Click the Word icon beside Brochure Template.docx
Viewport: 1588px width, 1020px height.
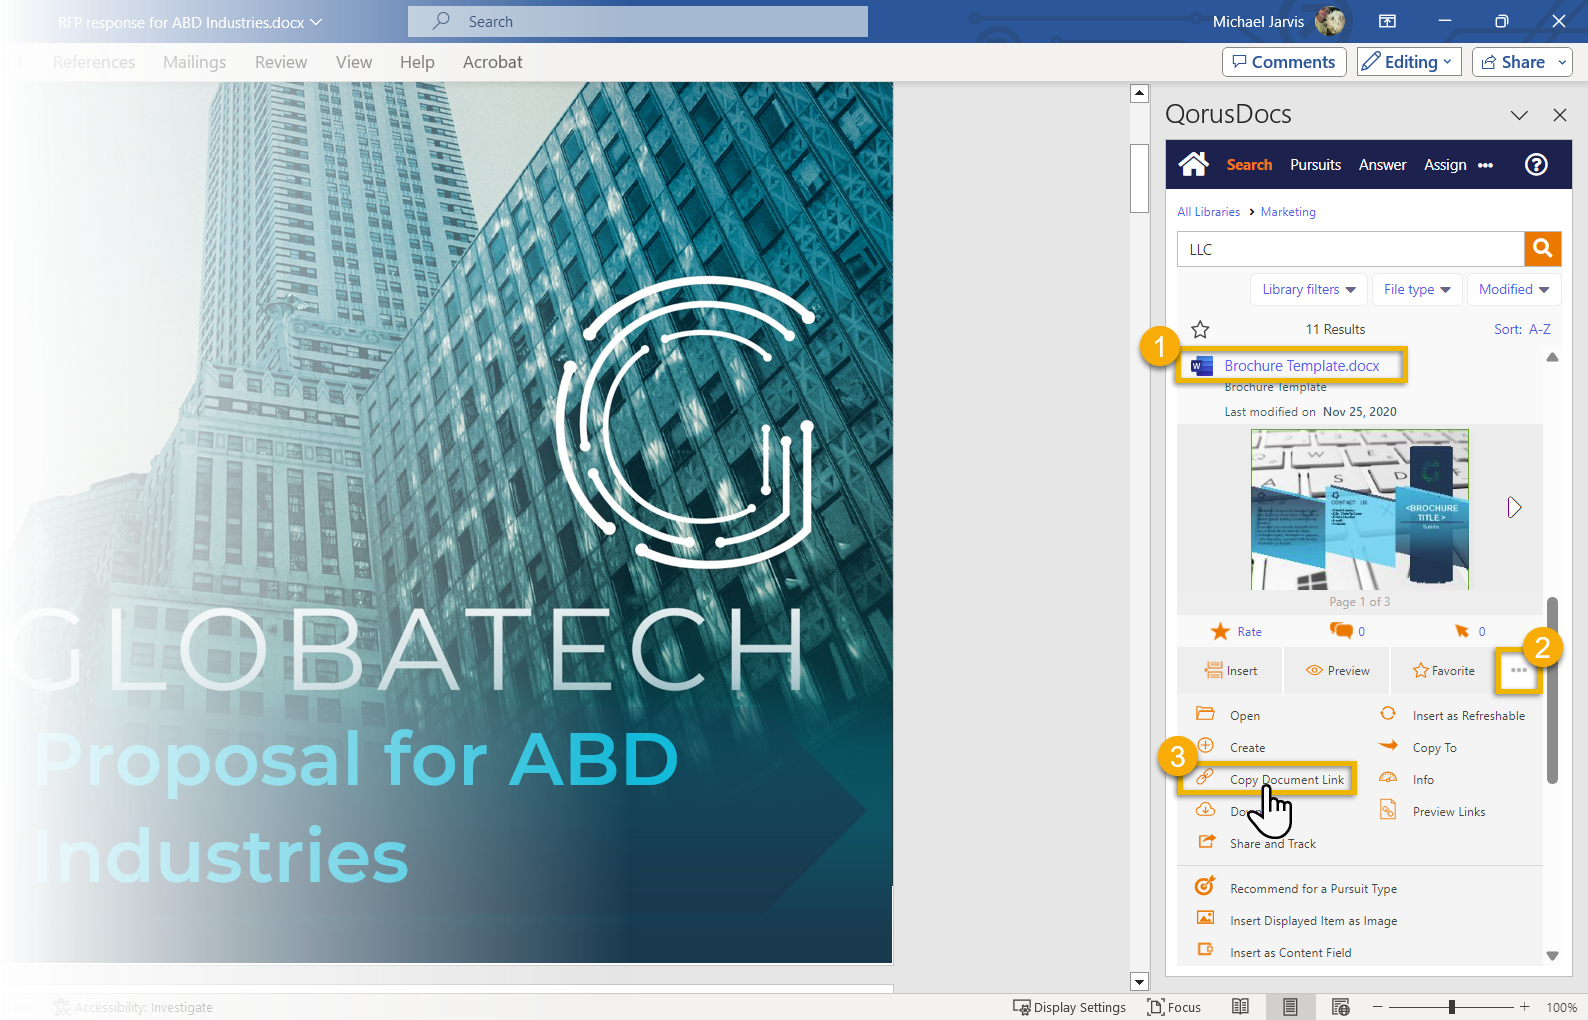click(x=1201, y=366)
